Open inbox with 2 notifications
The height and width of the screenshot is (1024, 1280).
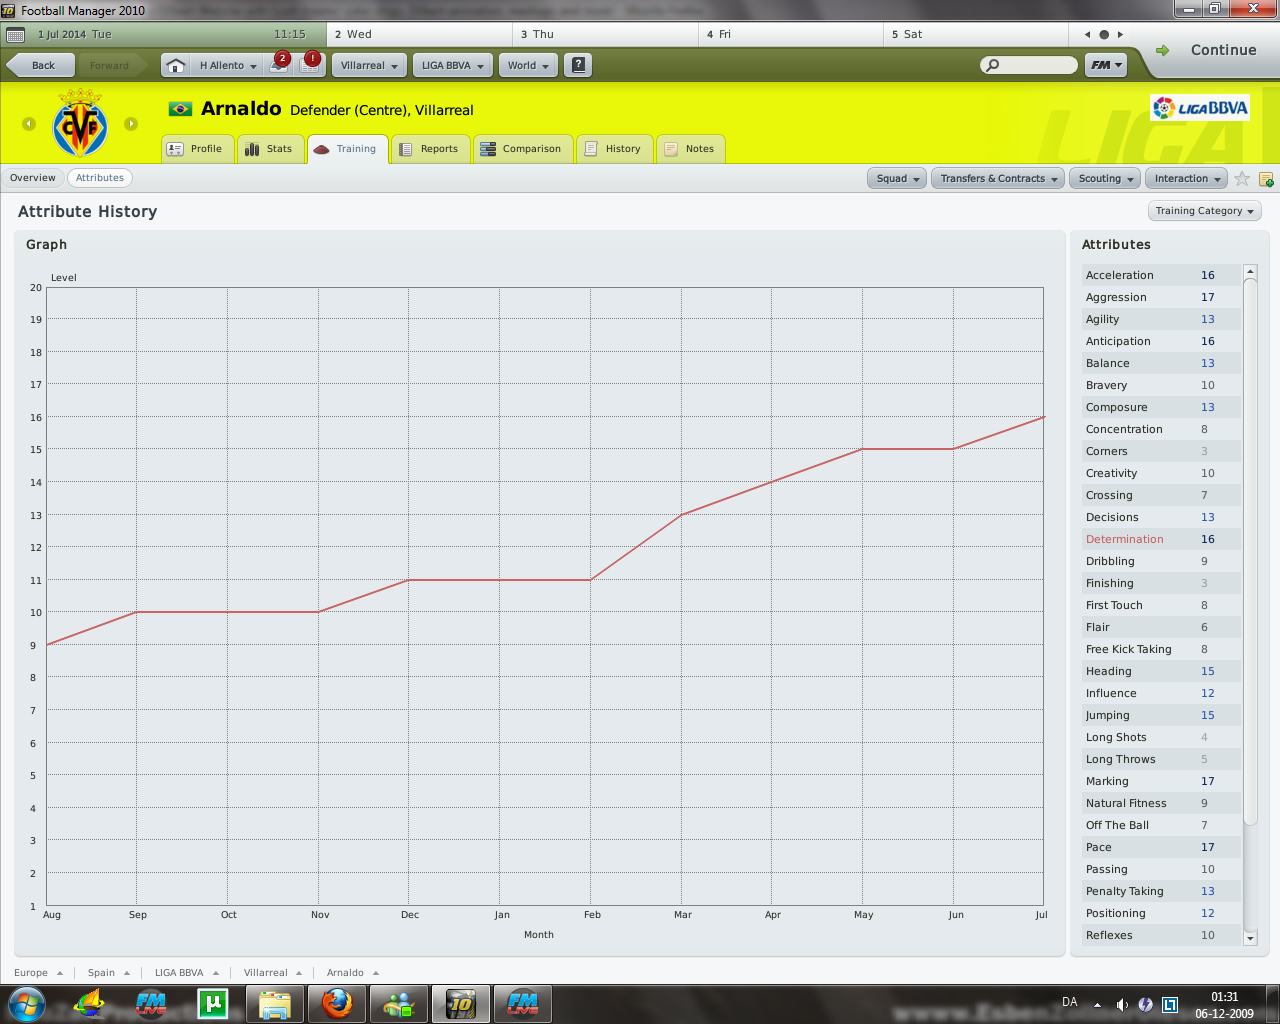281,63
